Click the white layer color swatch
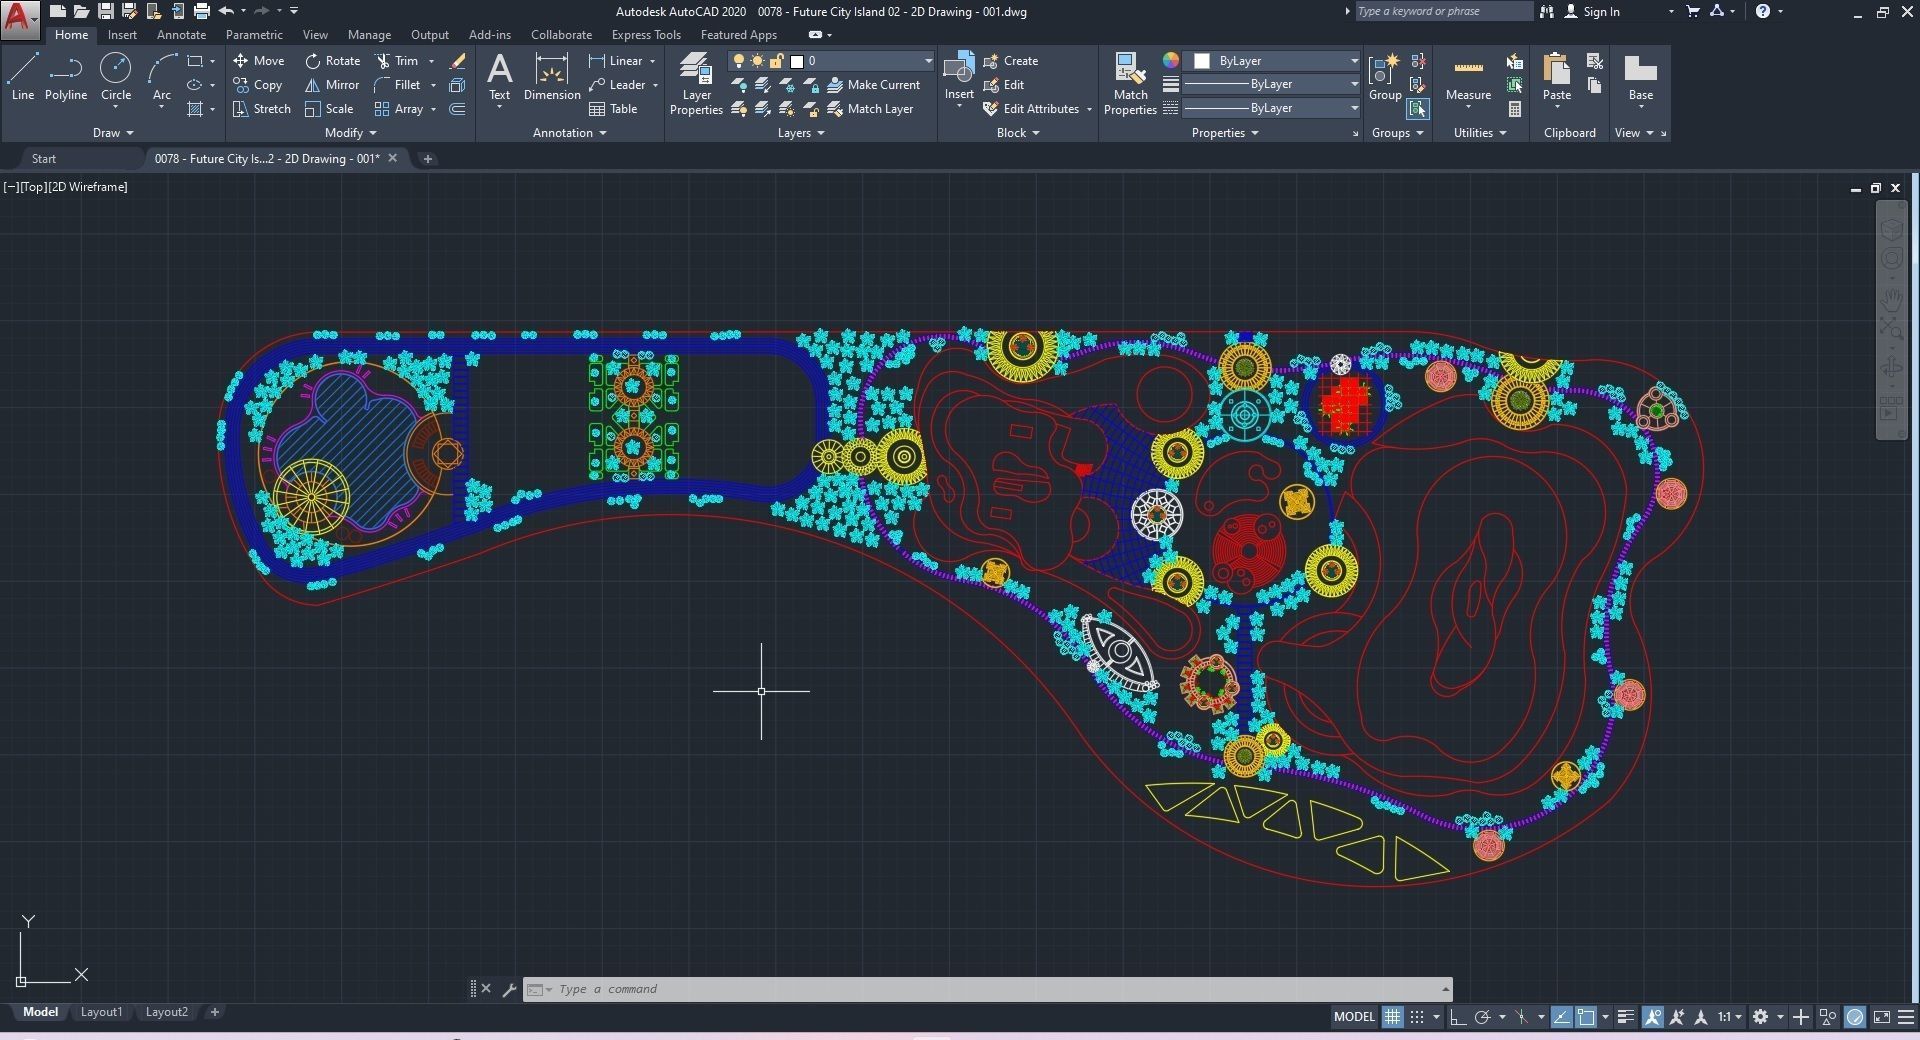The height and width of the screenshot is (1040, 1920). point(797,61)
